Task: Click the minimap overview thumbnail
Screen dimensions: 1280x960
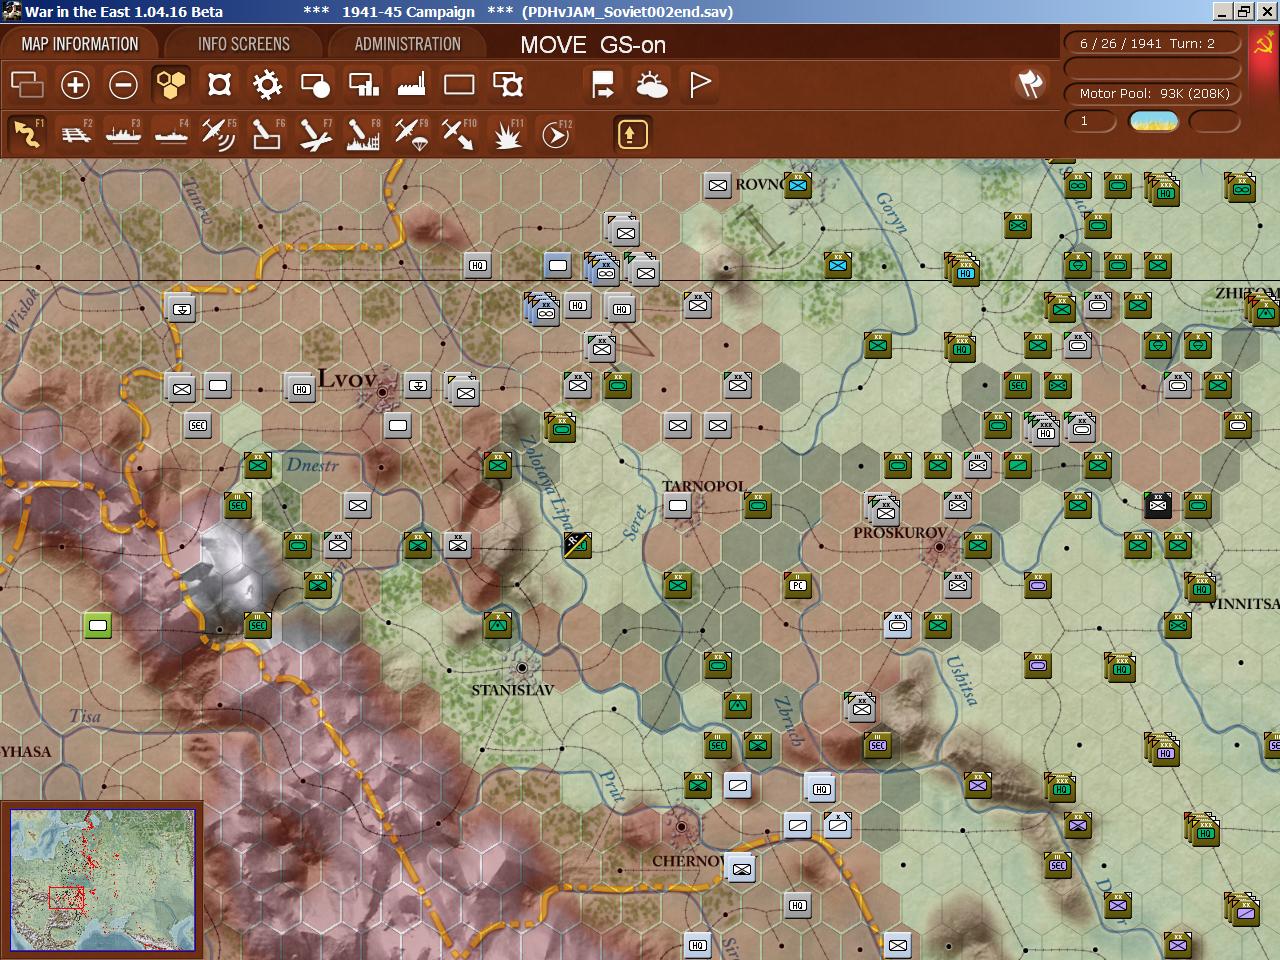Action: coord(102,880)
